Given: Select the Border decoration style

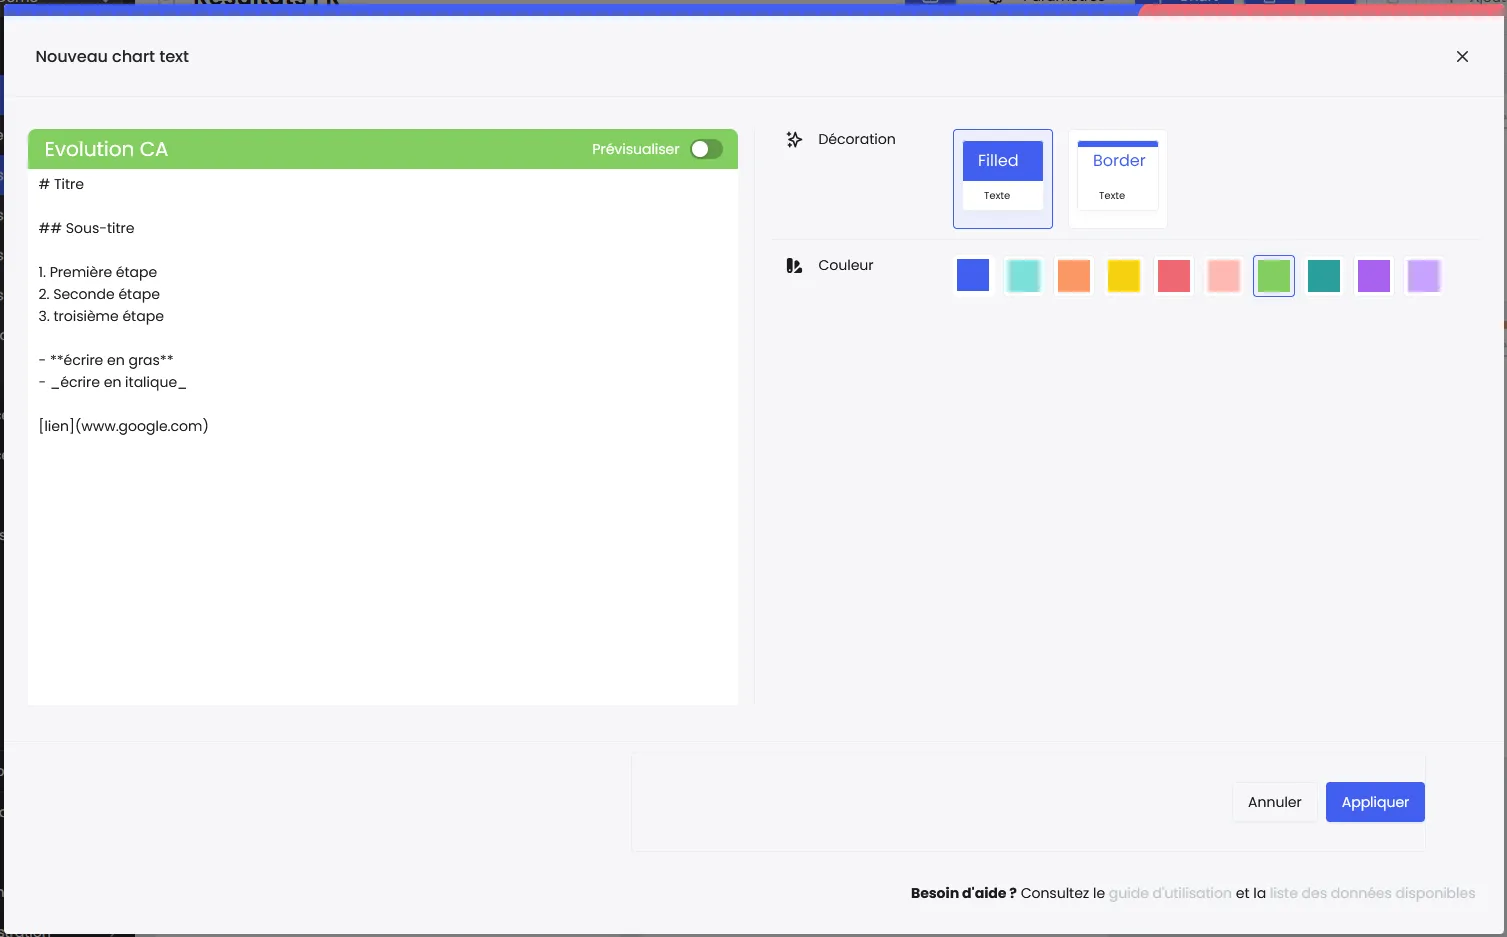Looking at the screenshot, I should coord(1118,179).
